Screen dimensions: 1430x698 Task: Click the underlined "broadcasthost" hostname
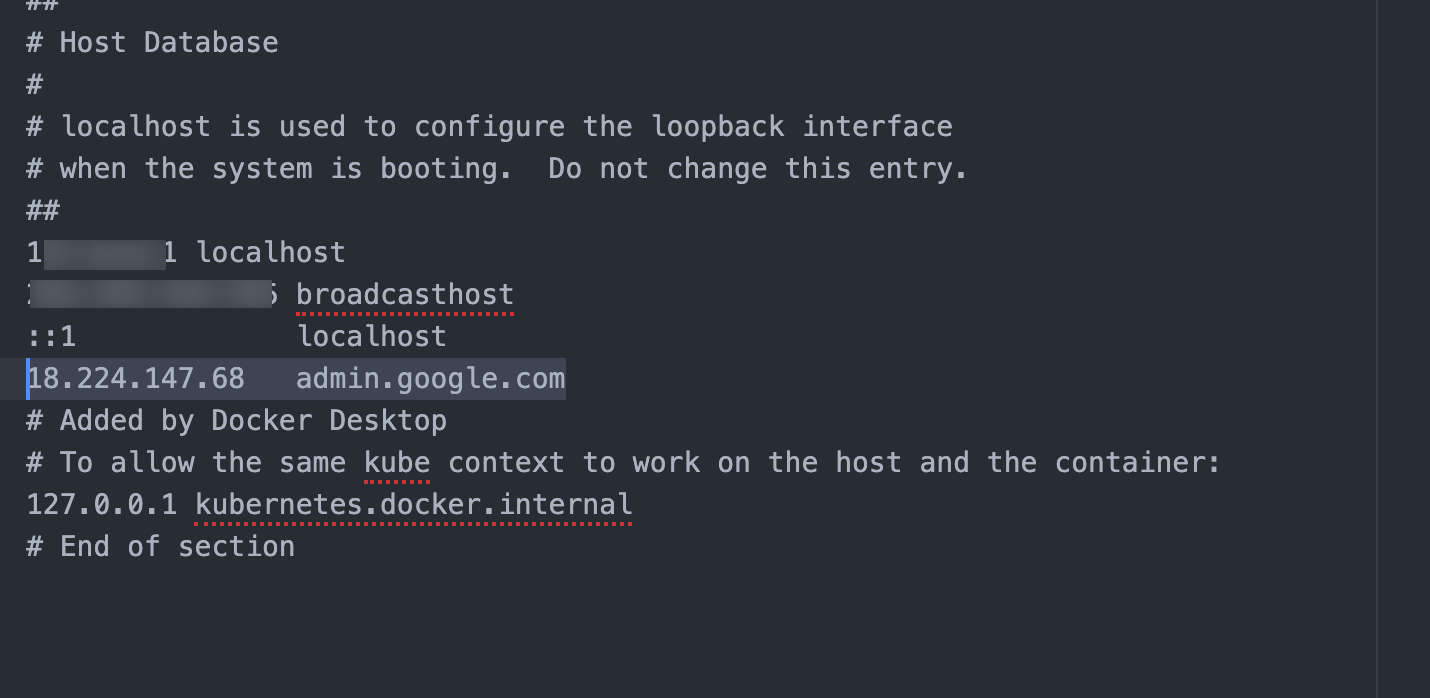[x=405, y=295]
